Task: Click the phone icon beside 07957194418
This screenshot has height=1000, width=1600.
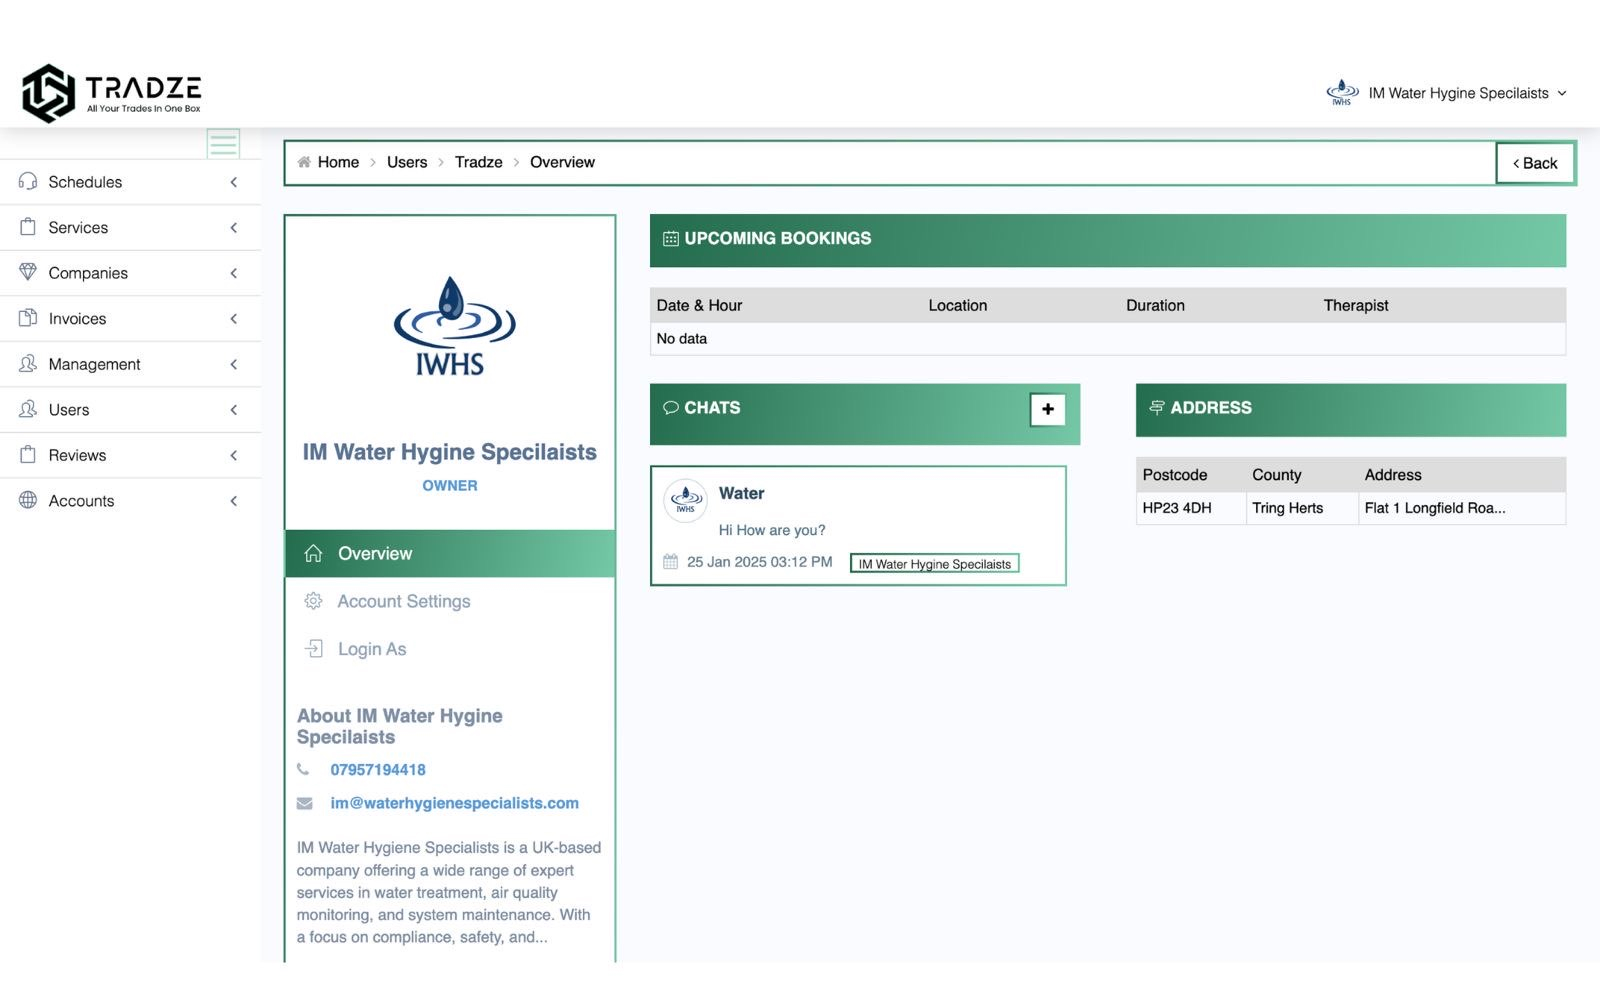Action: pyautogui.click(x=303, y=769)
